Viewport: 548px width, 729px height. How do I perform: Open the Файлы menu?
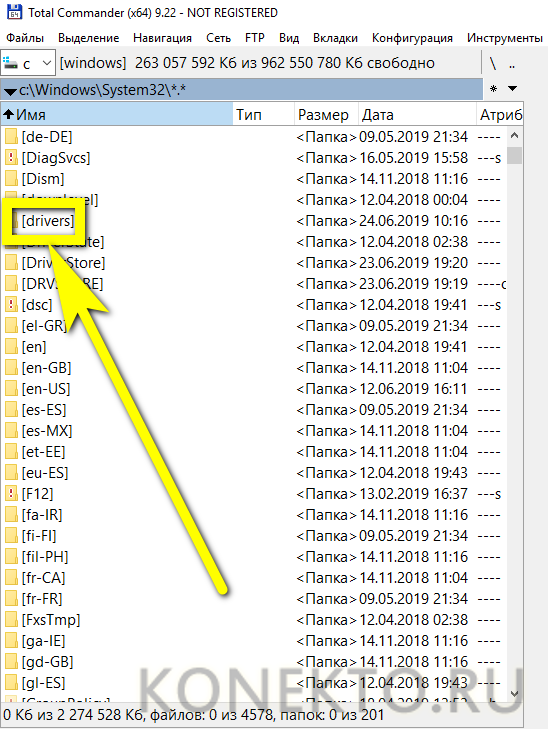25,38
